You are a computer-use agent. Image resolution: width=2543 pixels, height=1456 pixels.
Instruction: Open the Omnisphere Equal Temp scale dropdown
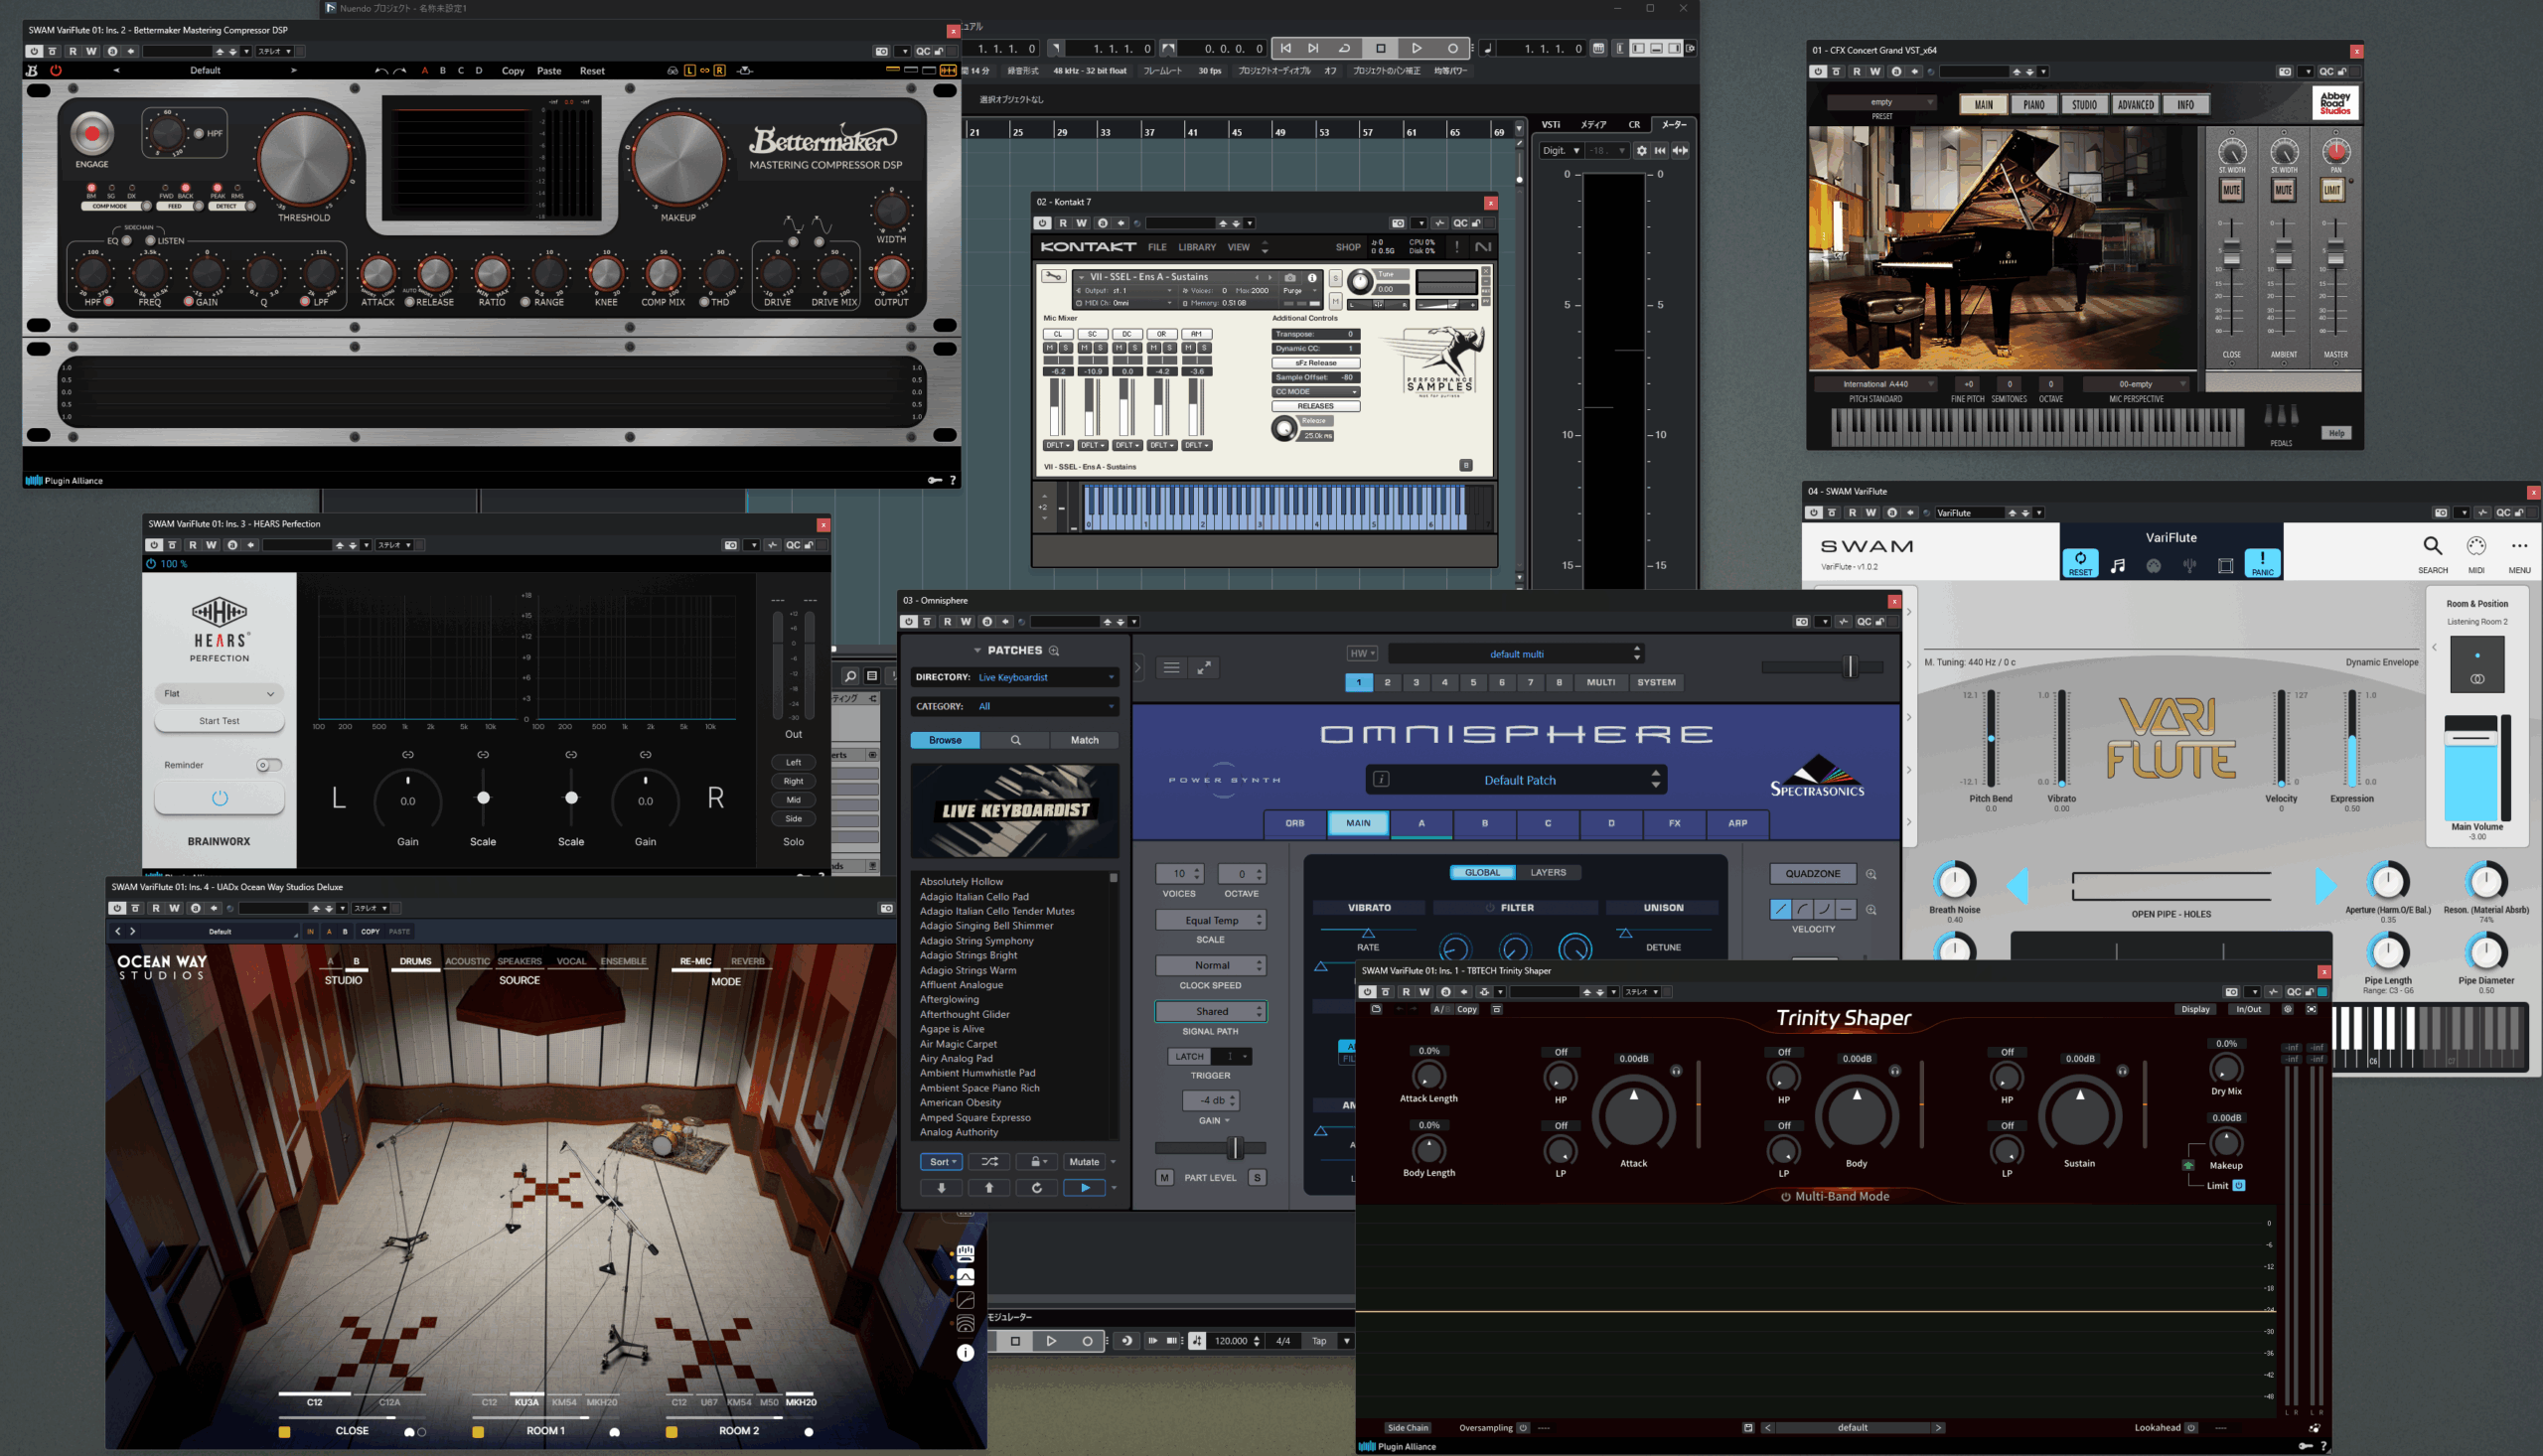click(x=1211, y=920)
